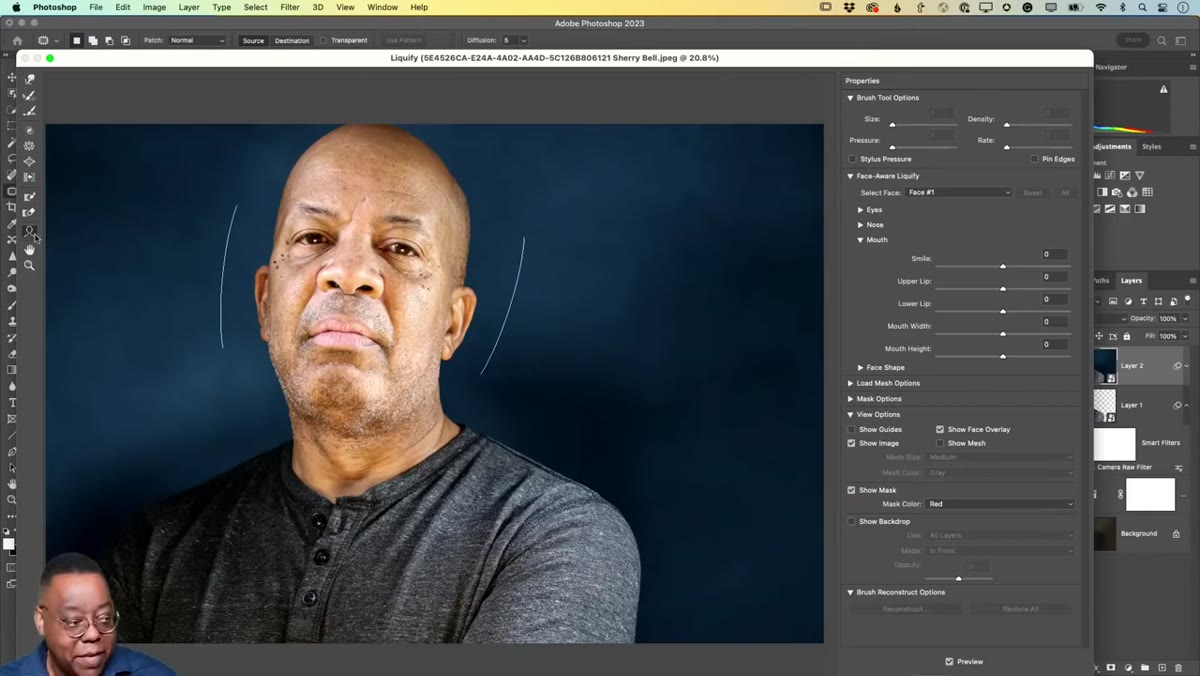Select the Forward Warp tool in Liquify
Screen dimensions: 1200x676
pyautogui.click(x=29, y=79)
